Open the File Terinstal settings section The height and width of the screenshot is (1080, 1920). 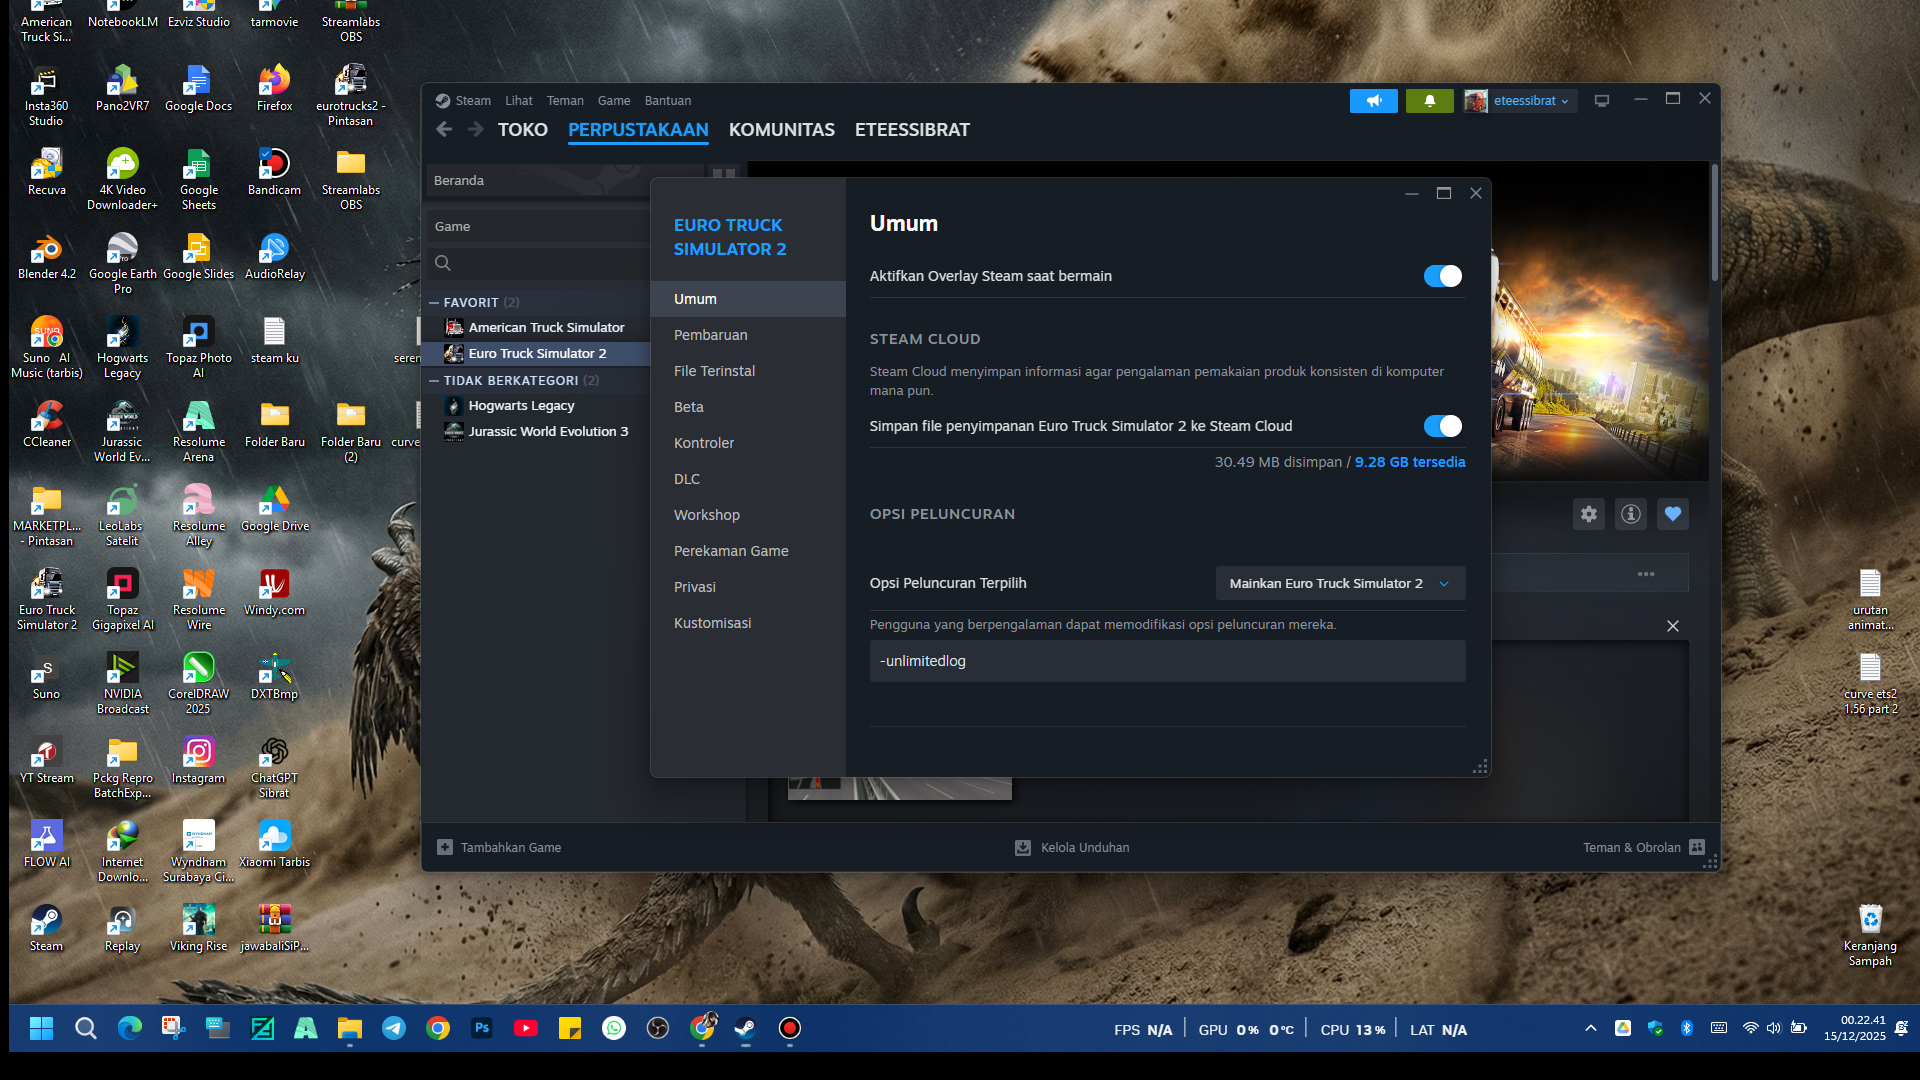pos(748,371)
